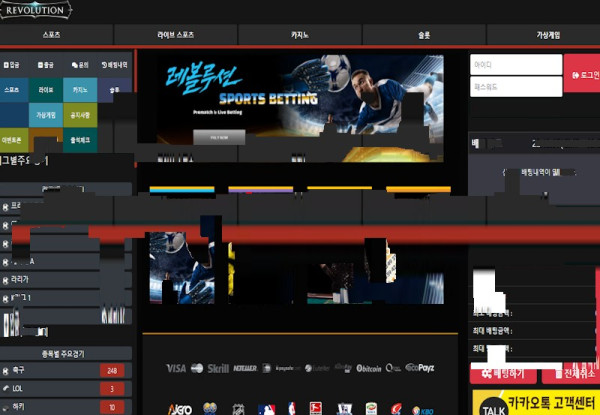The height and width of the screenshot is (415, 600).
Task: Open the 가상게임 top navigation tab
Action: click(x=546, y=35)
